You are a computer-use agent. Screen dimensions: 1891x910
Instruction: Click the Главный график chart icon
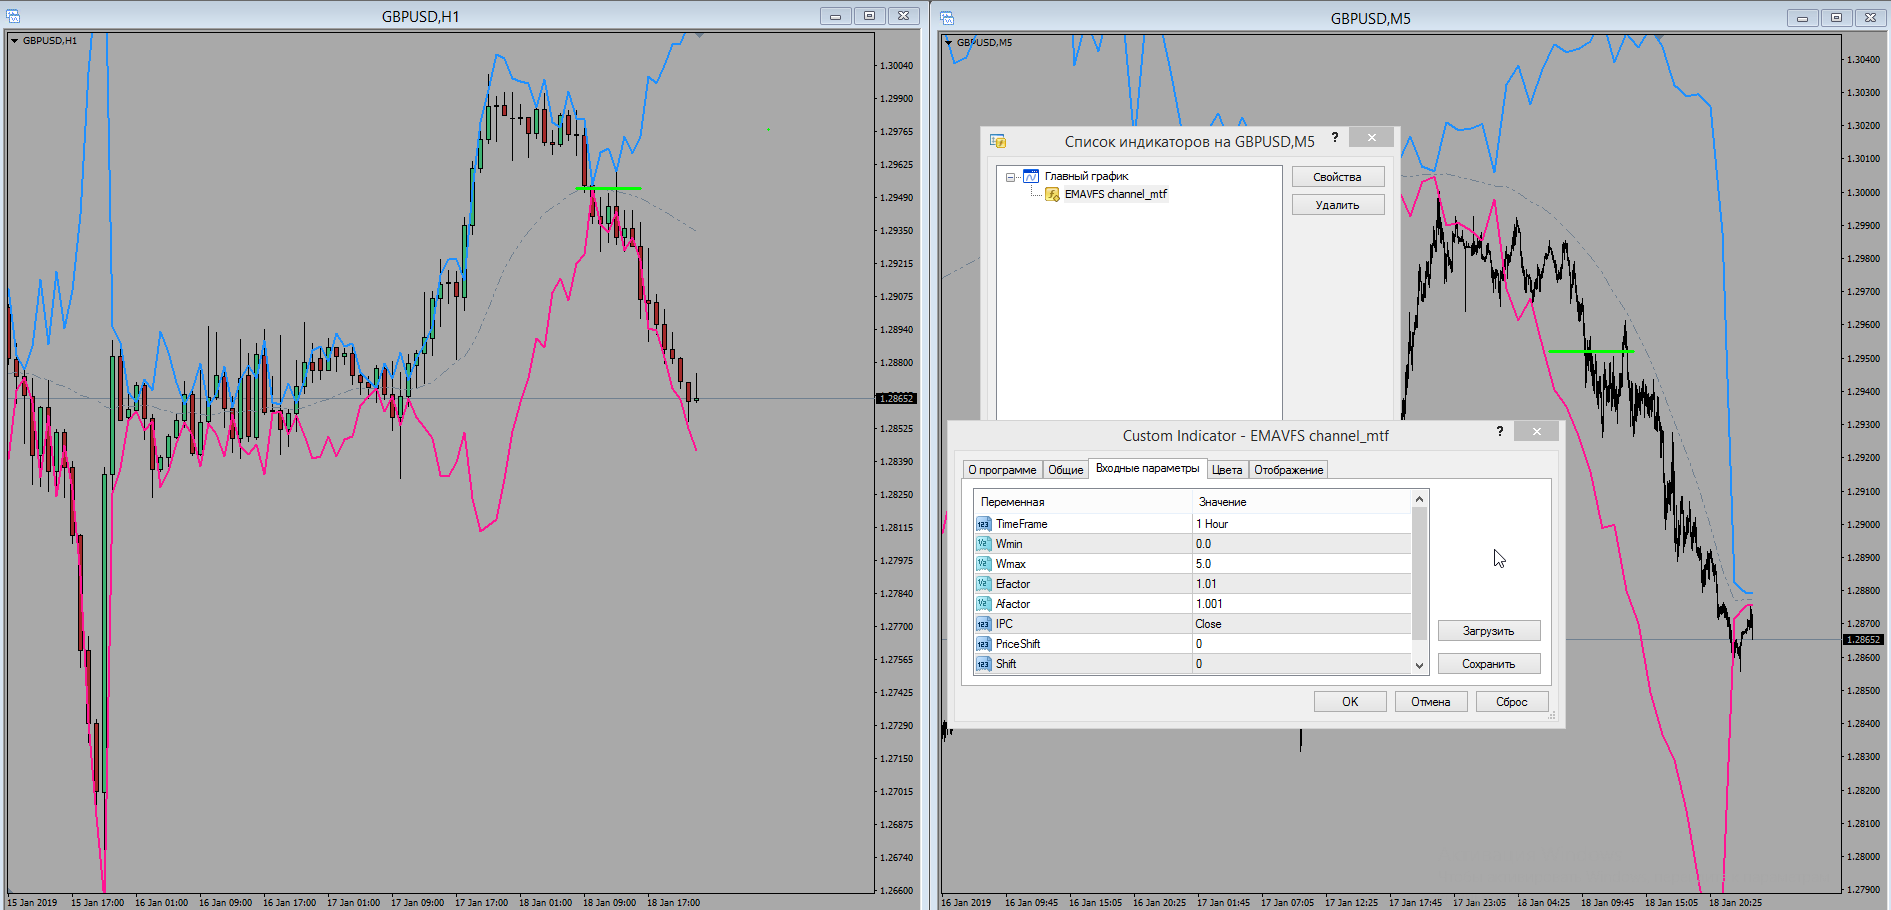point(1031,176)
